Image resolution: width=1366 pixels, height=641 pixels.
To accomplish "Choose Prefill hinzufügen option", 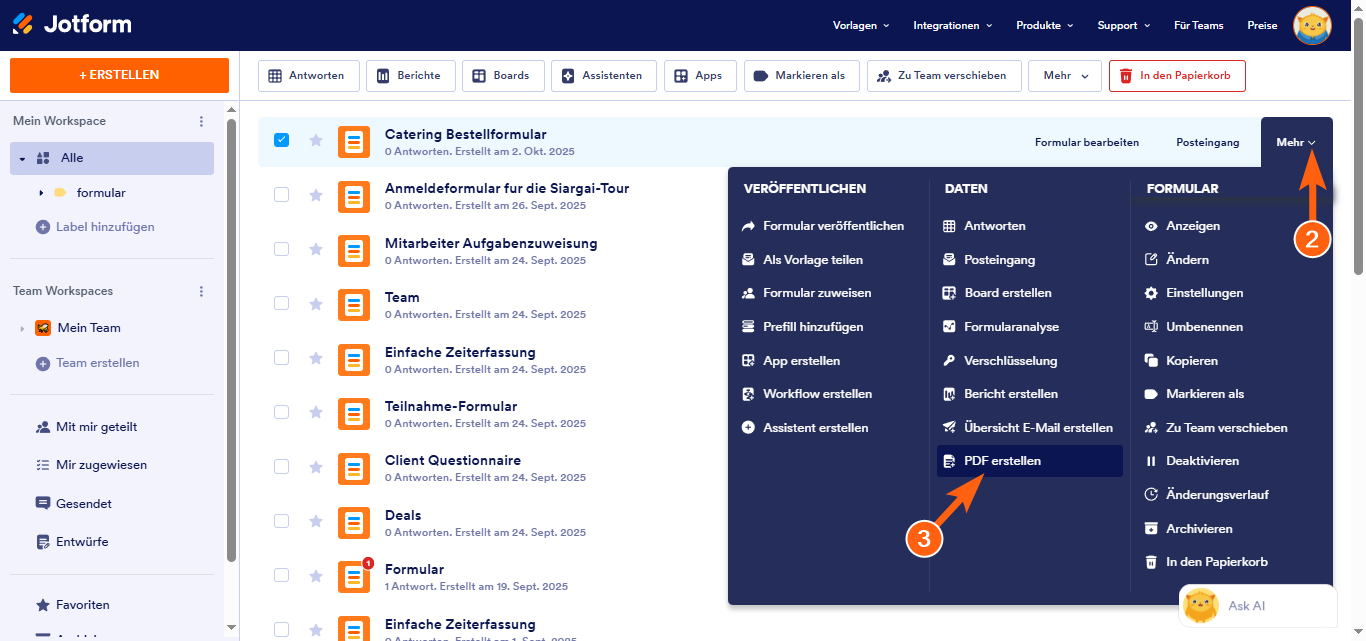I will pos(802,327).
